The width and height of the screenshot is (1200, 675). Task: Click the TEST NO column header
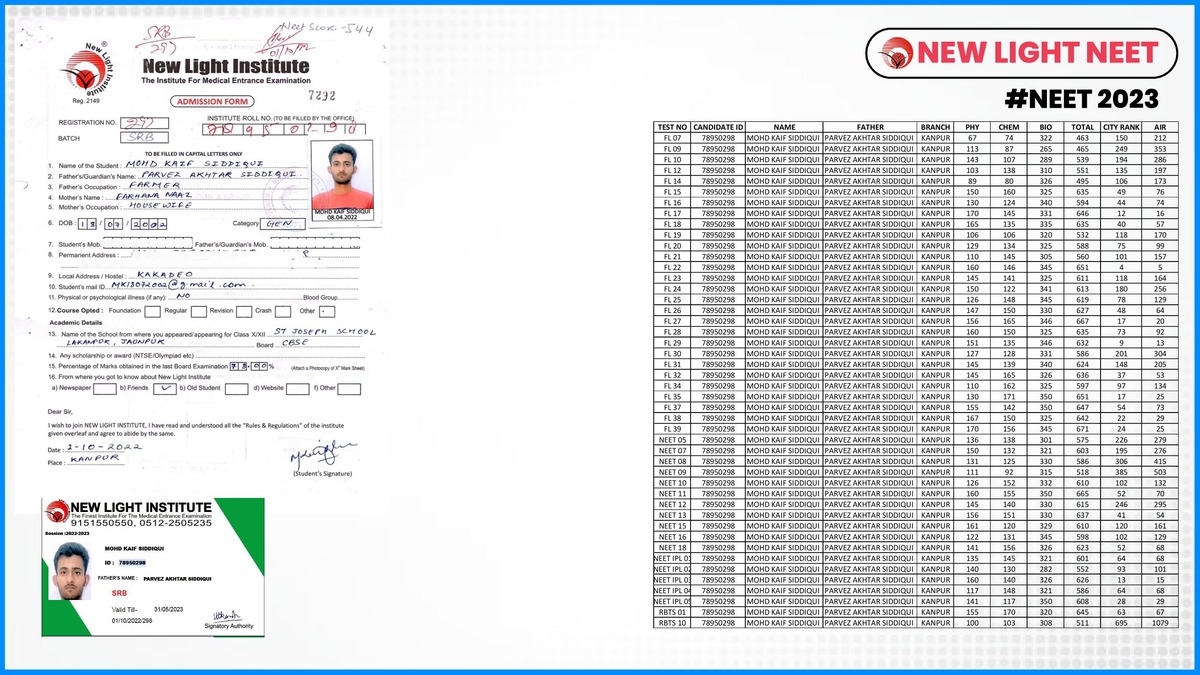pyautogui.click(x=672, y=127)
